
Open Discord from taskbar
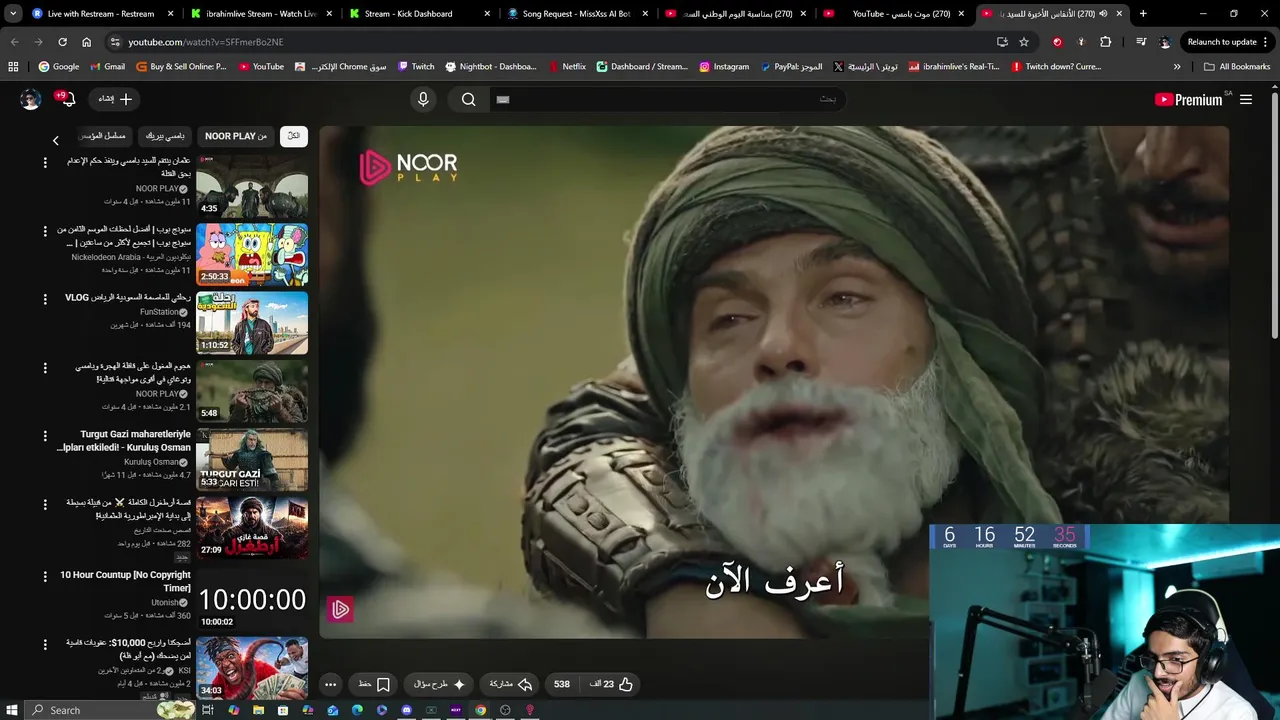(x=407, y=710)
